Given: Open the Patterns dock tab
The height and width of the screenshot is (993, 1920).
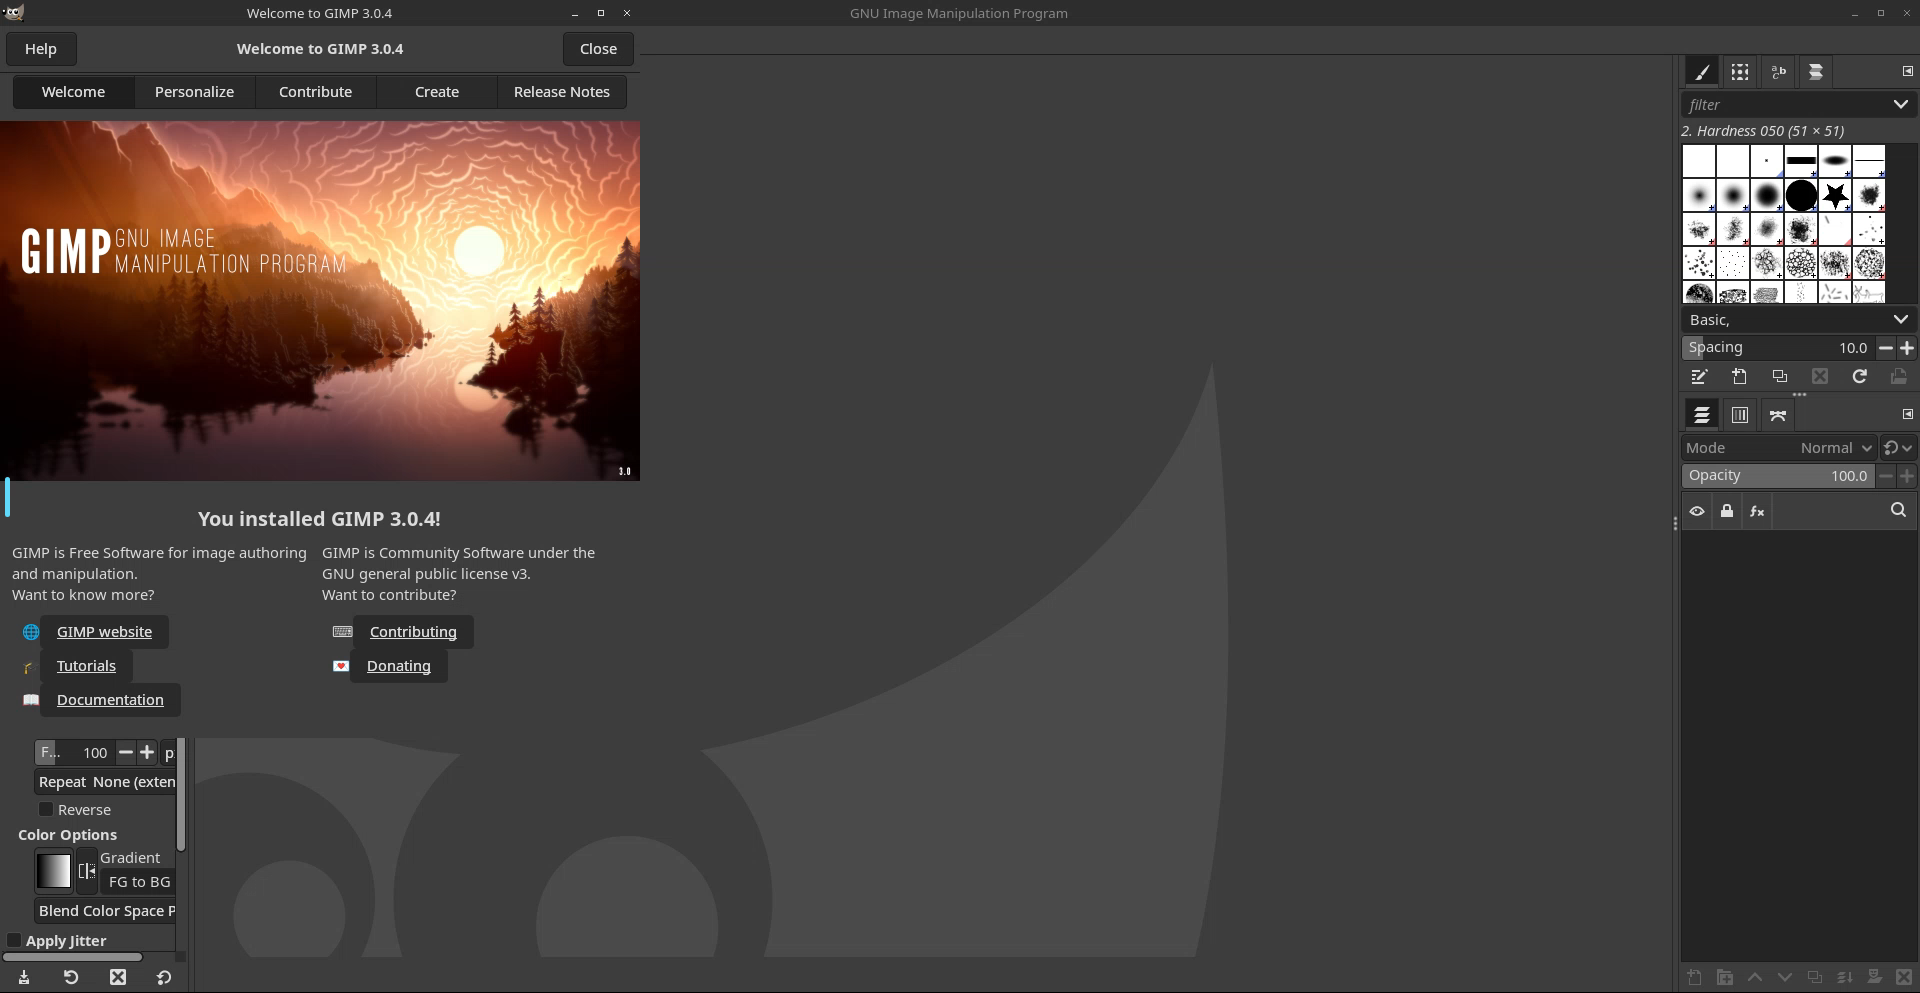Looking at the screenshot, I should [x=1740, y=72].
